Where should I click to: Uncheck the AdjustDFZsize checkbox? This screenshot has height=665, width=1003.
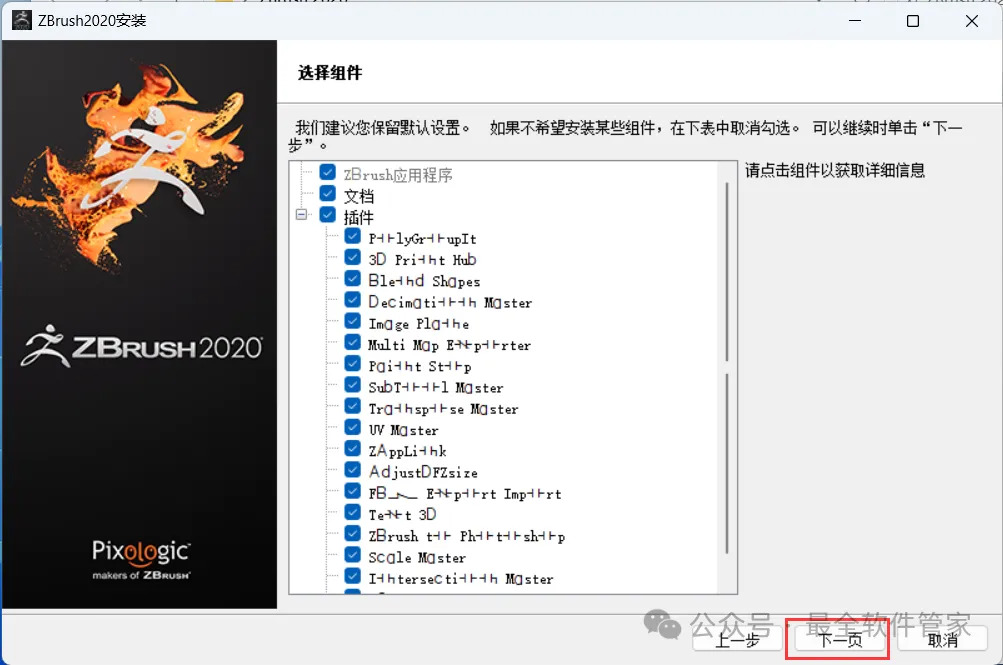pos(352,469)
